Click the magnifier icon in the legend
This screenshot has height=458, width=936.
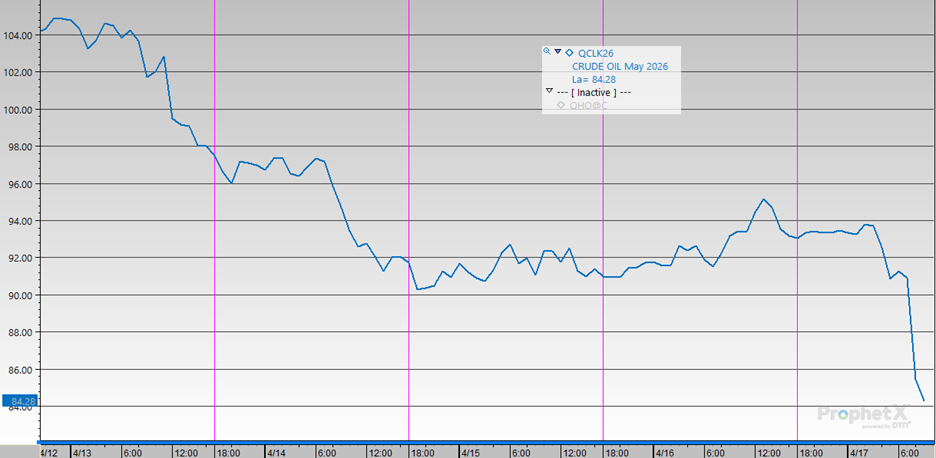pos(547,52)
